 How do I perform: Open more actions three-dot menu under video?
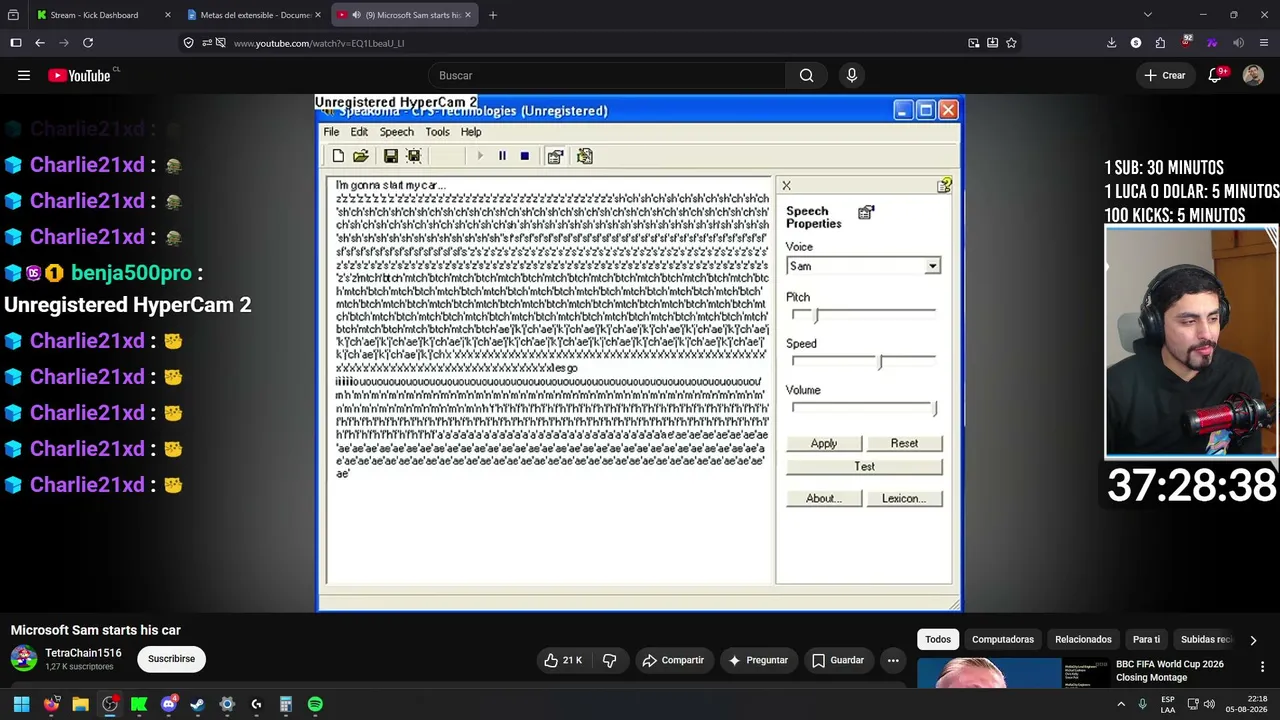(893, 660)
